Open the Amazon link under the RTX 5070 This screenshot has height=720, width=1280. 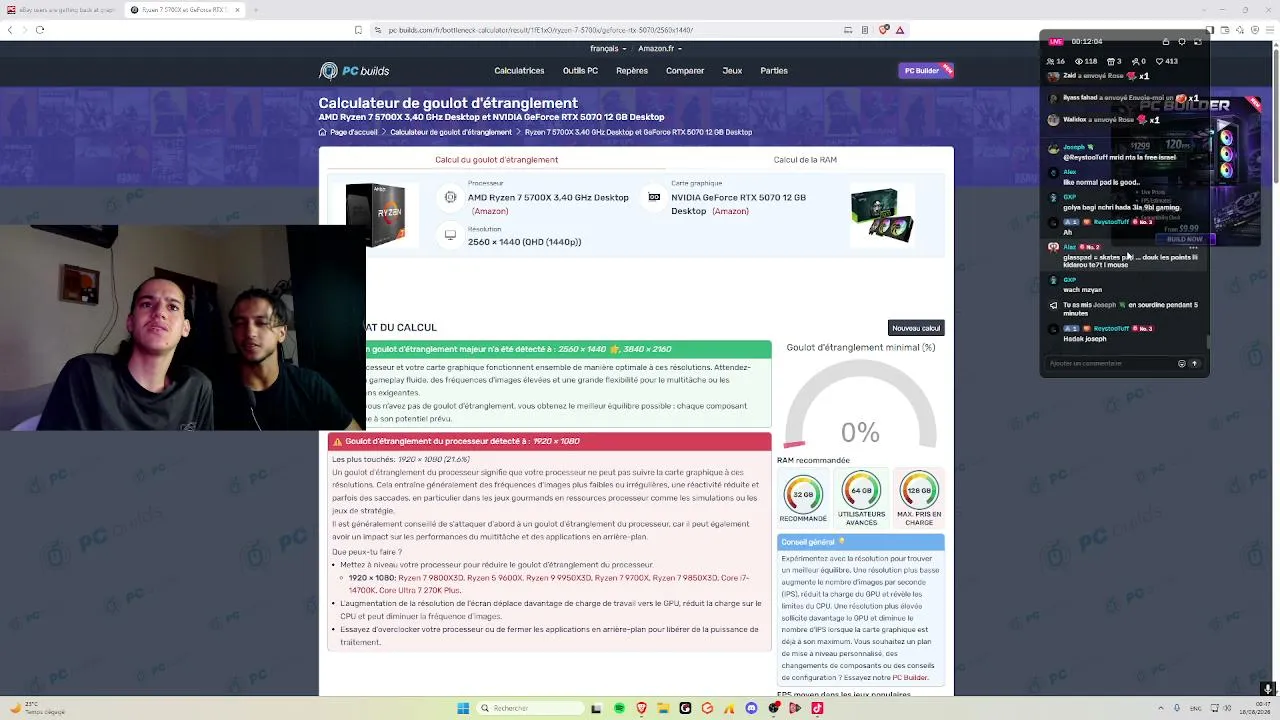(731, 211)
